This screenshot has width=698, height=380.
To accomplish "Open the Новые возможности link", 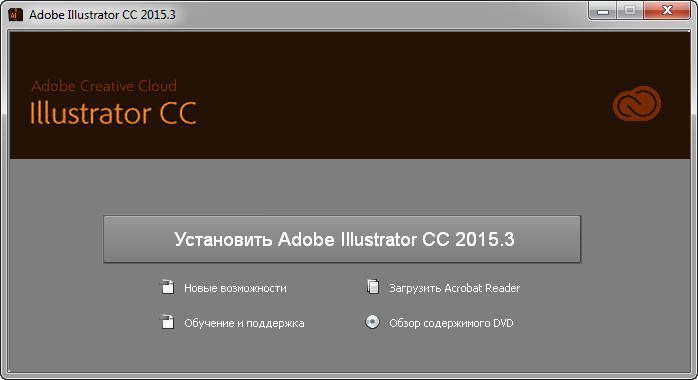I will pos(235,288).
